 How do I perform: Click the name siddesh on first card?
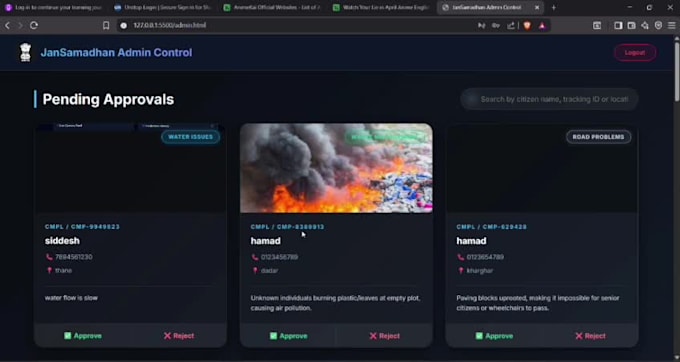[x=62, y=241]
